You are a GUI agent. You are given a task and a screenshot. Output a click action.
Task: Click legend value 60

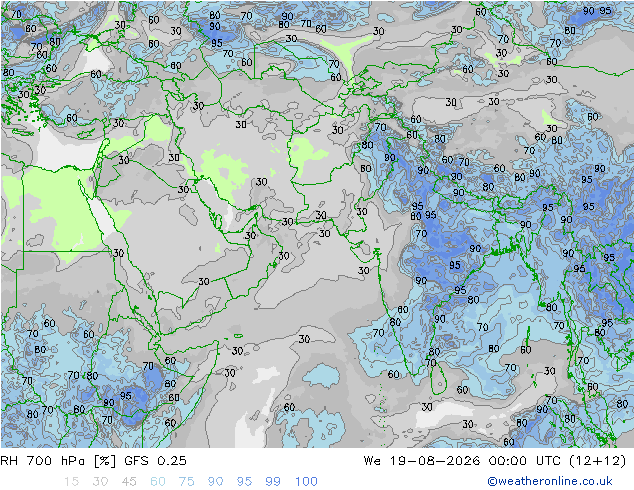point(158,482)
